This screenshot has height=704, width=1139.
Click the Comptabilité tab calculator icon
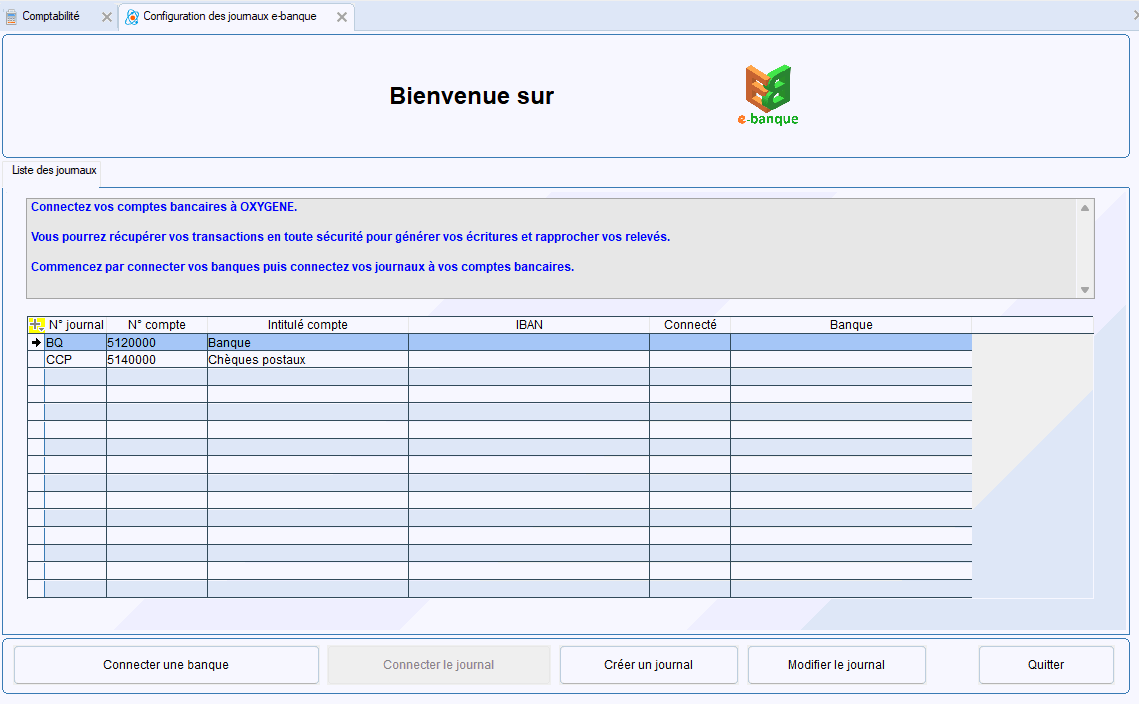point(12,17)
